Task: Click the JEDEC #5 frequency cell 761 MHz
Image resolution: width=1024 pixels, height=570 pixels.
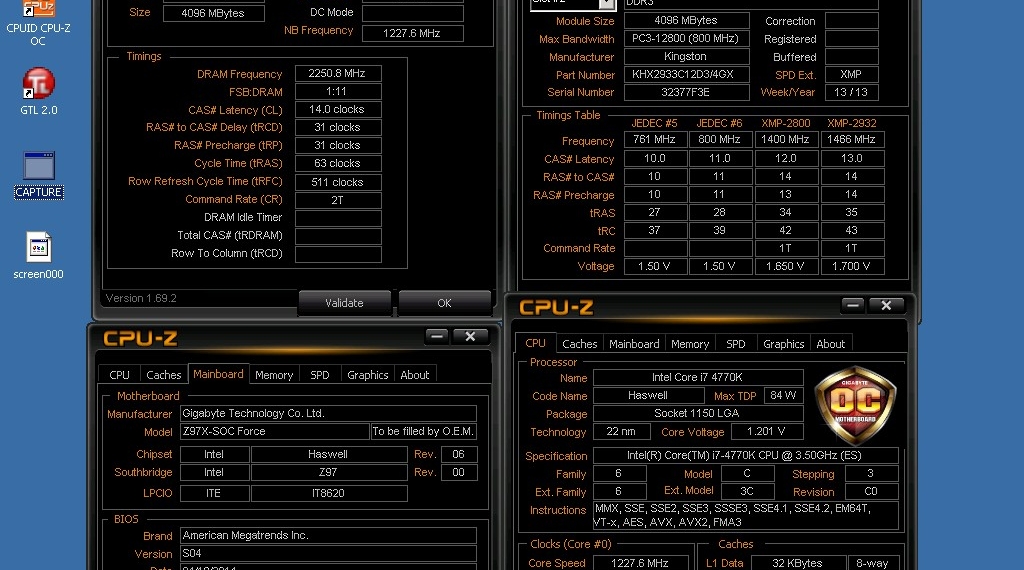Action: (x=654, y=139)
